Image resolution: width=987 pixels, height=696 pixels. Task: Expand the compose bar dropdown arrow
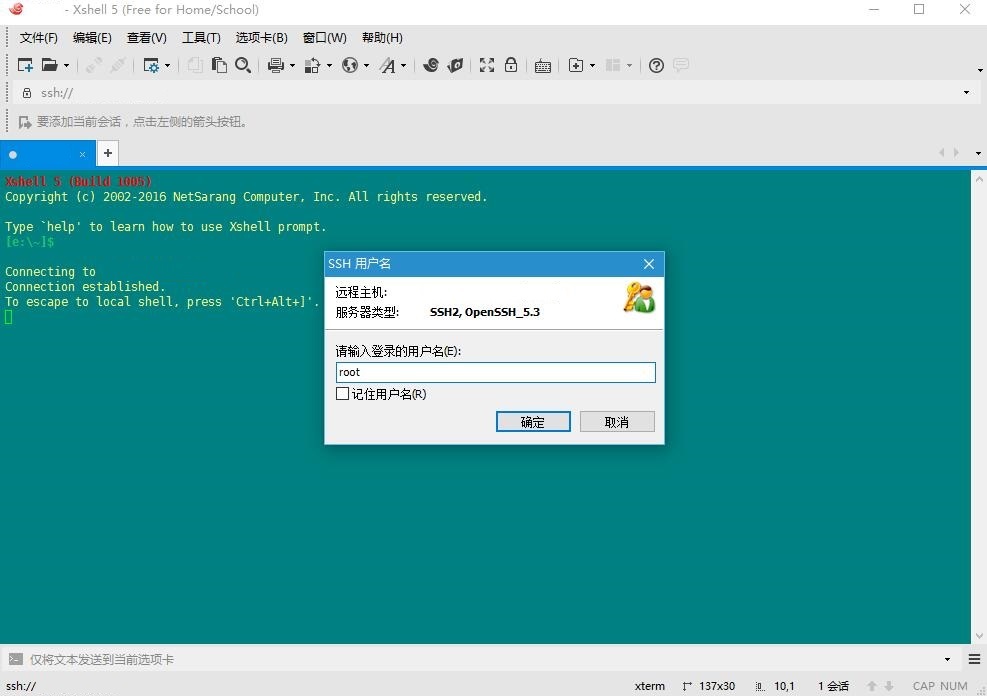click(947, 660)
